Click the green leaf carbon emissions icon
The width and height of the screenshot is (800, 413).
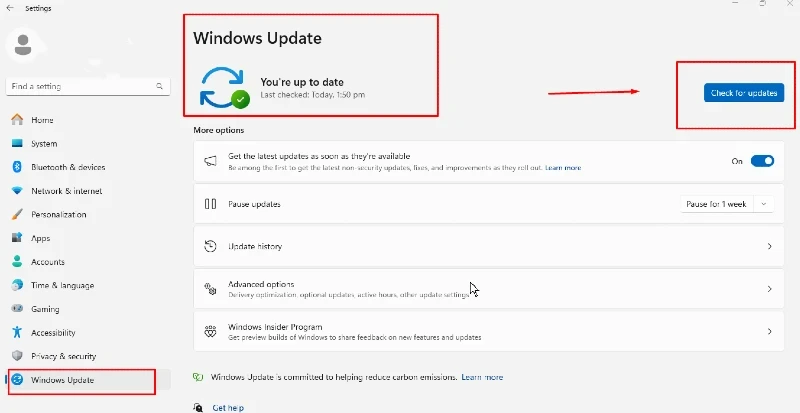(198, 377)
